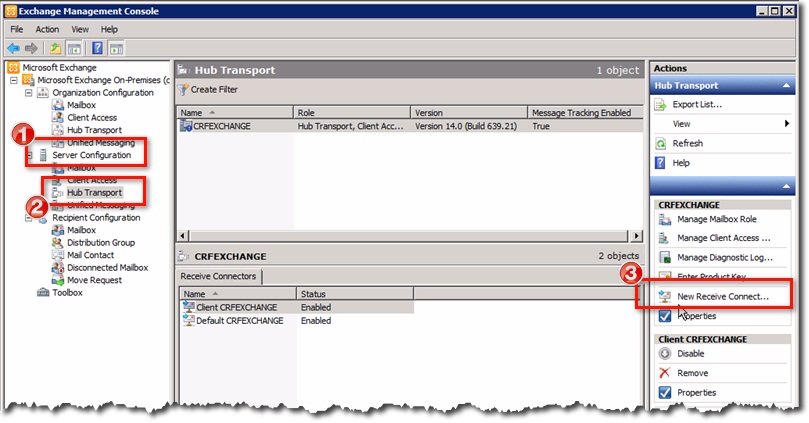
Task: Click Manage Mailbox Role action
Action: (x=717, y=219)
